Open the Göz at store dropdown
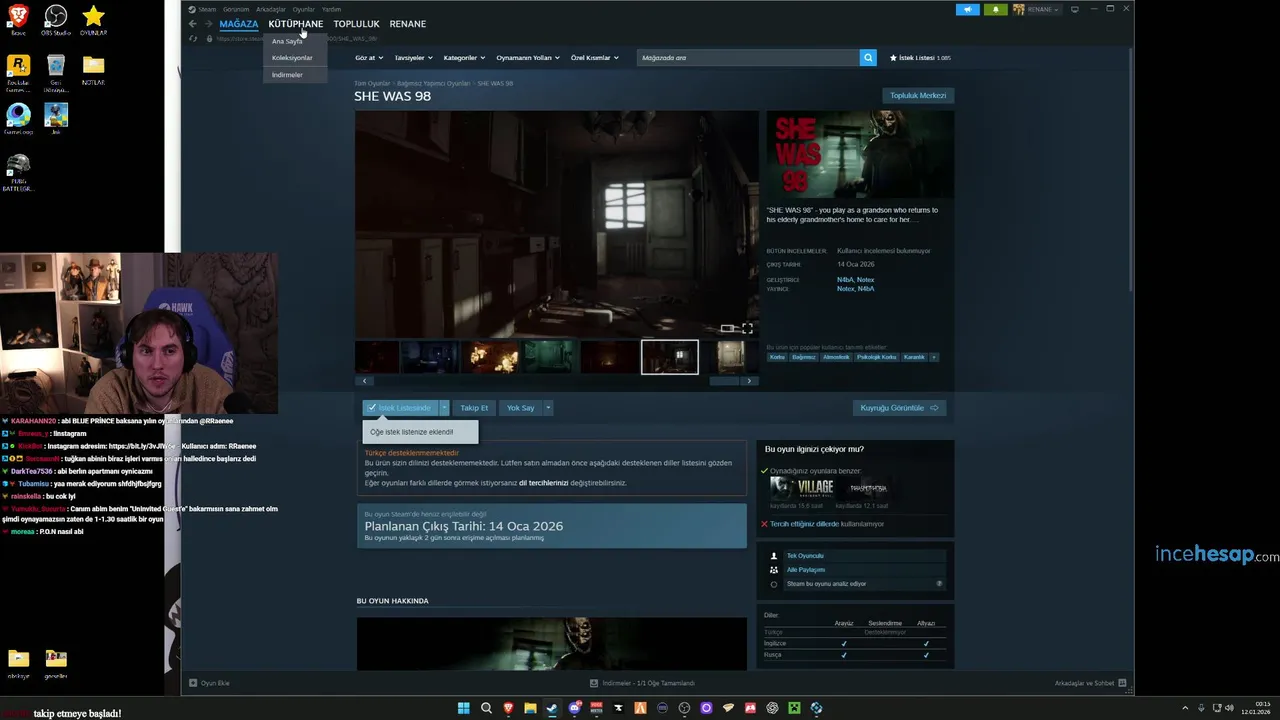The height and width of the screenshot is (720, 1280). [369, 58]
